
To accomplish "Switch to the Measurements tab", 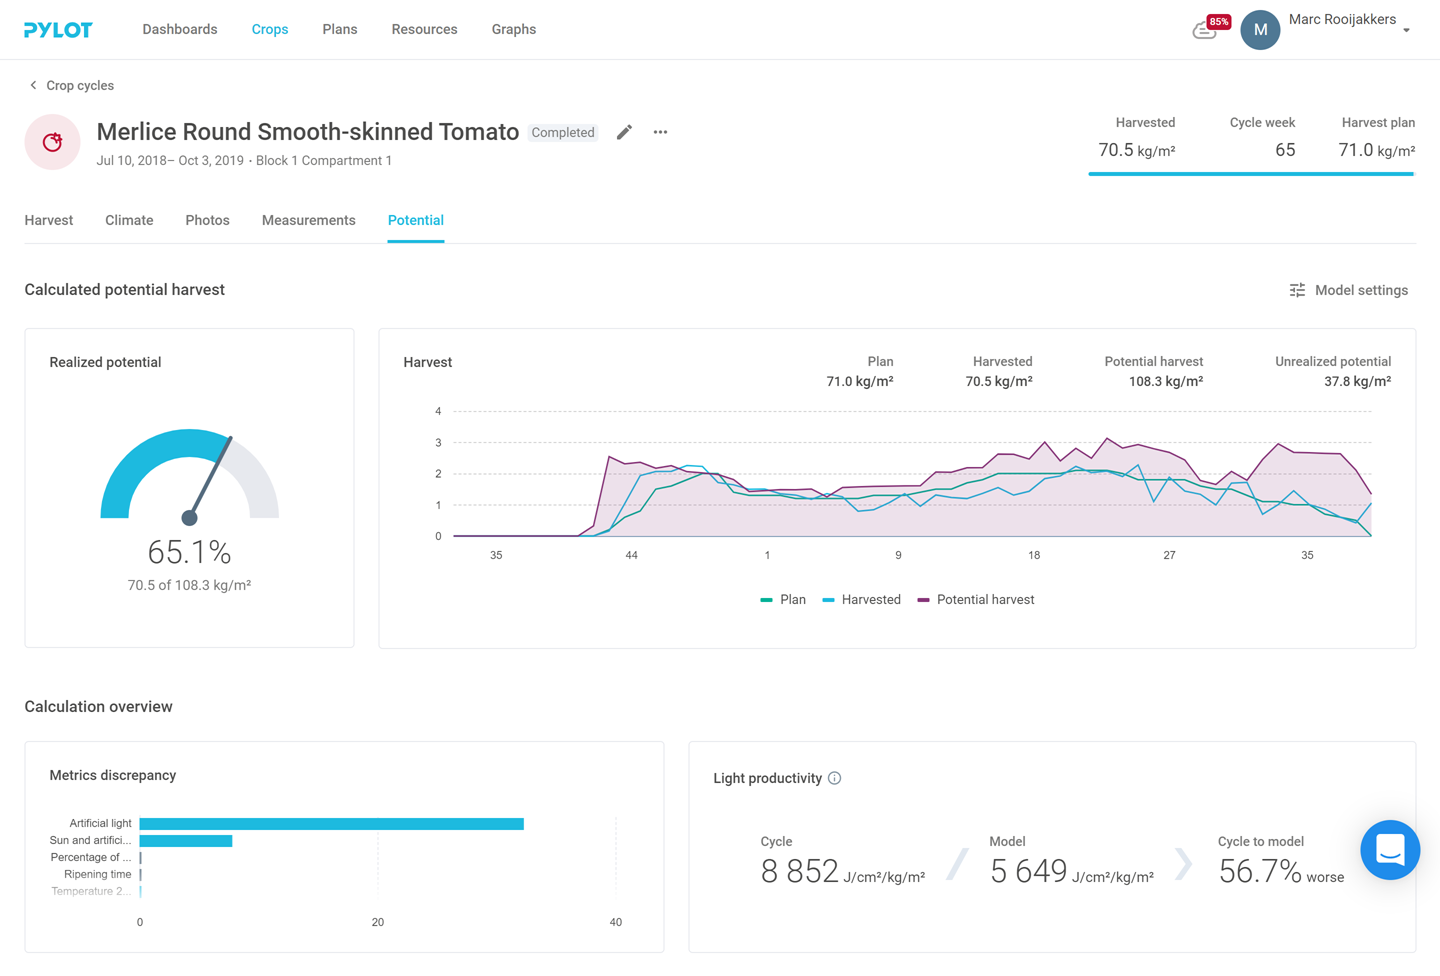I will pos(308,220).
